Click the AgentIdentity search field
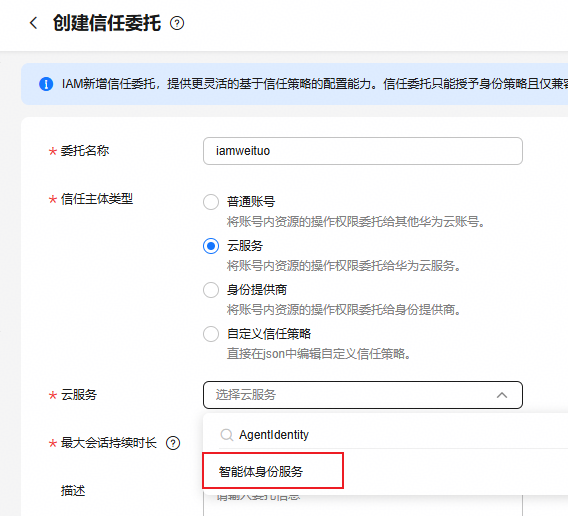The height and width of the screenshot is (516, 568). coord(393,435)
